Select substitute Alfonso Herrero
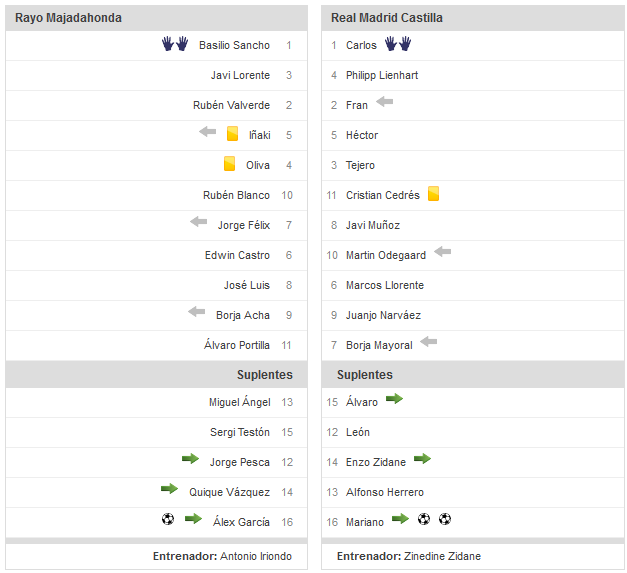 (x=385, y=492)
